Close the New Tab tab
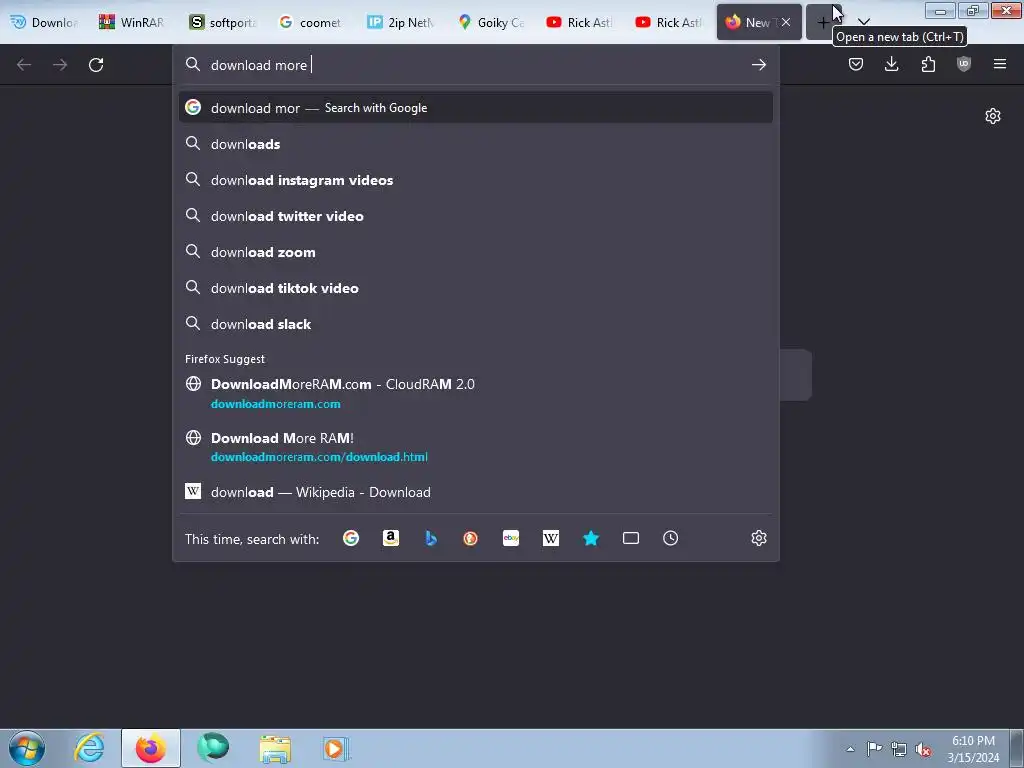Image resolution: width=1024 pixels, height=768 pixels. coord(786,22)
